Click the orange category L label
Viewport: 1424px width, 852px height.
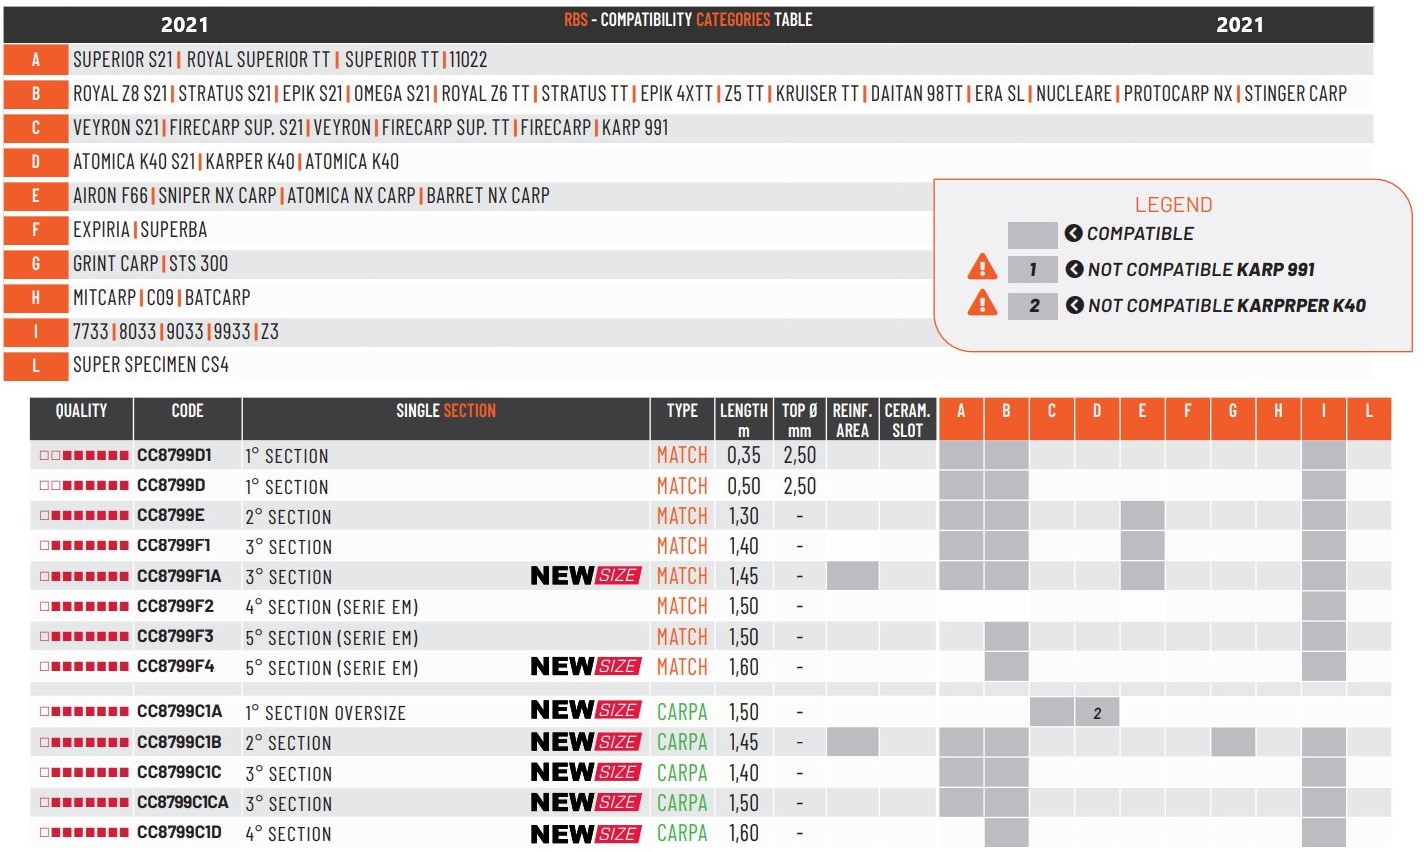pyautogui.click(x=36, y=366)
